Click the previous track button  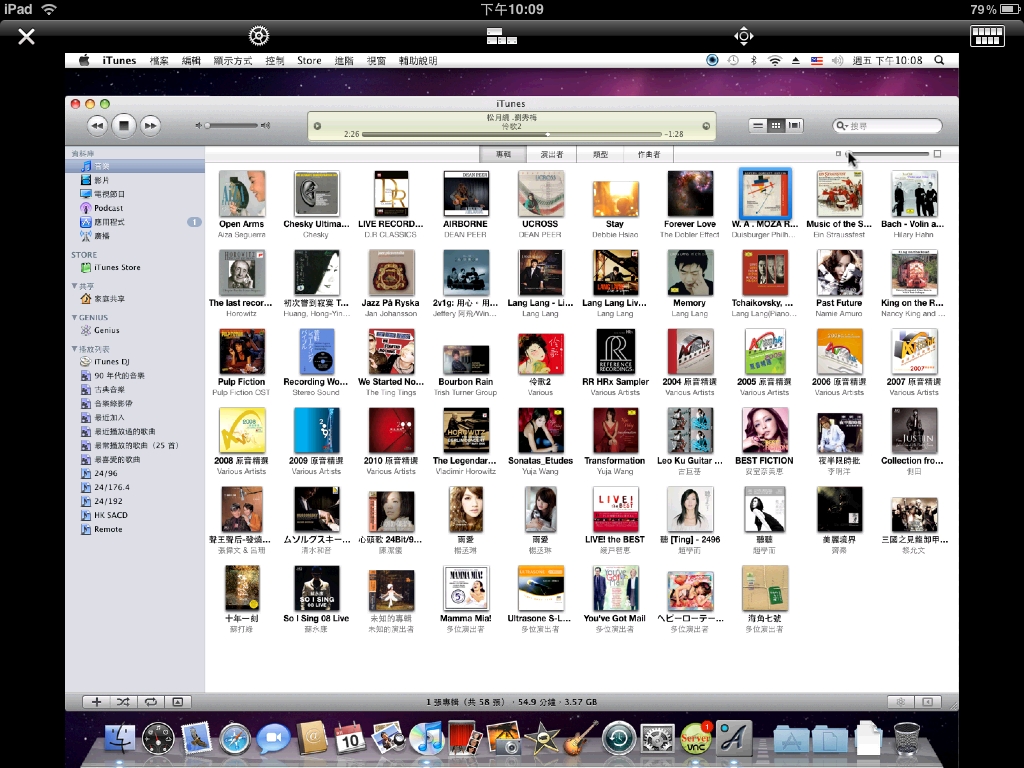pyautogui.click(x=97, y=125)
